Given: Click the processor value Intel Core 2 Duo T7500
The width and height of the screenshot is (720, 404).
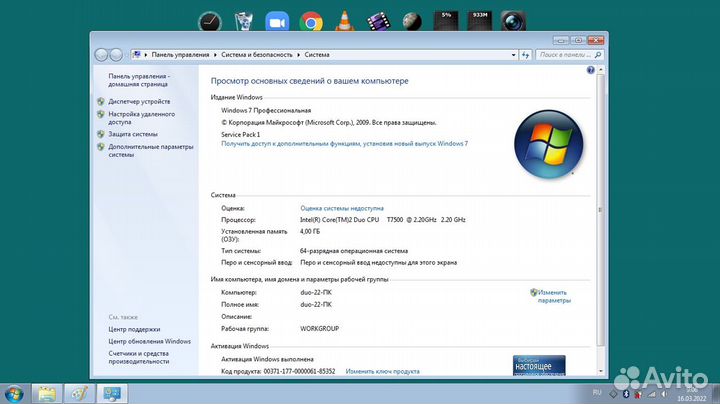Looking at the screenshot, I should (x=382, y=220).
